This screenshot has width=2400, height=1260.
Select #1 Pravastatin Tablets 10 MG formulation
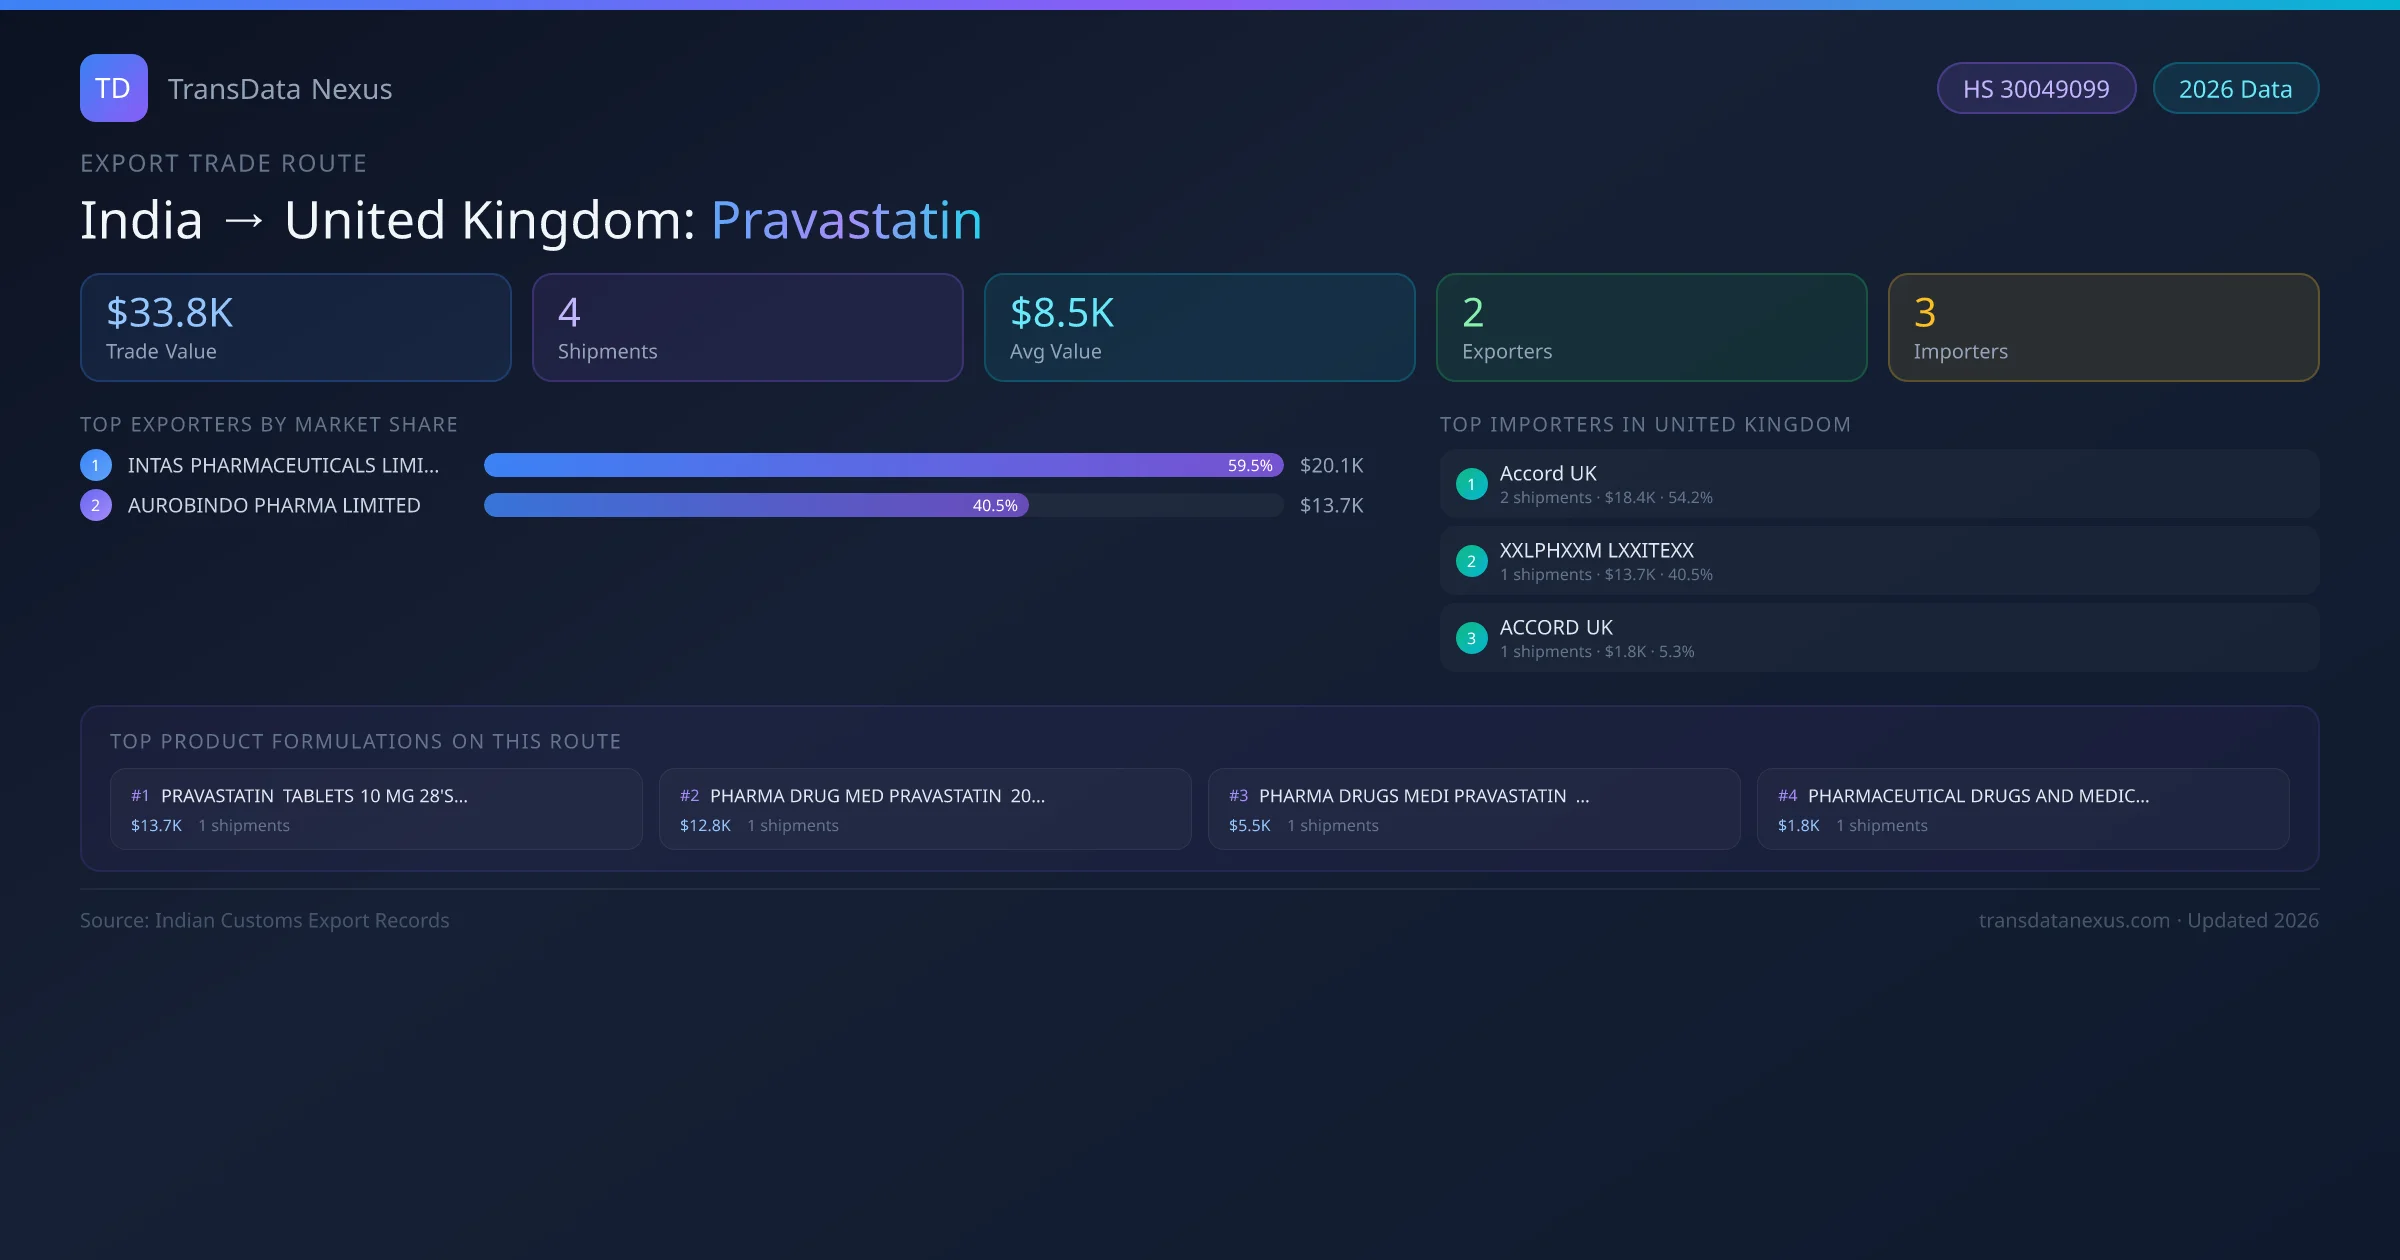click(x=376, y=809)
